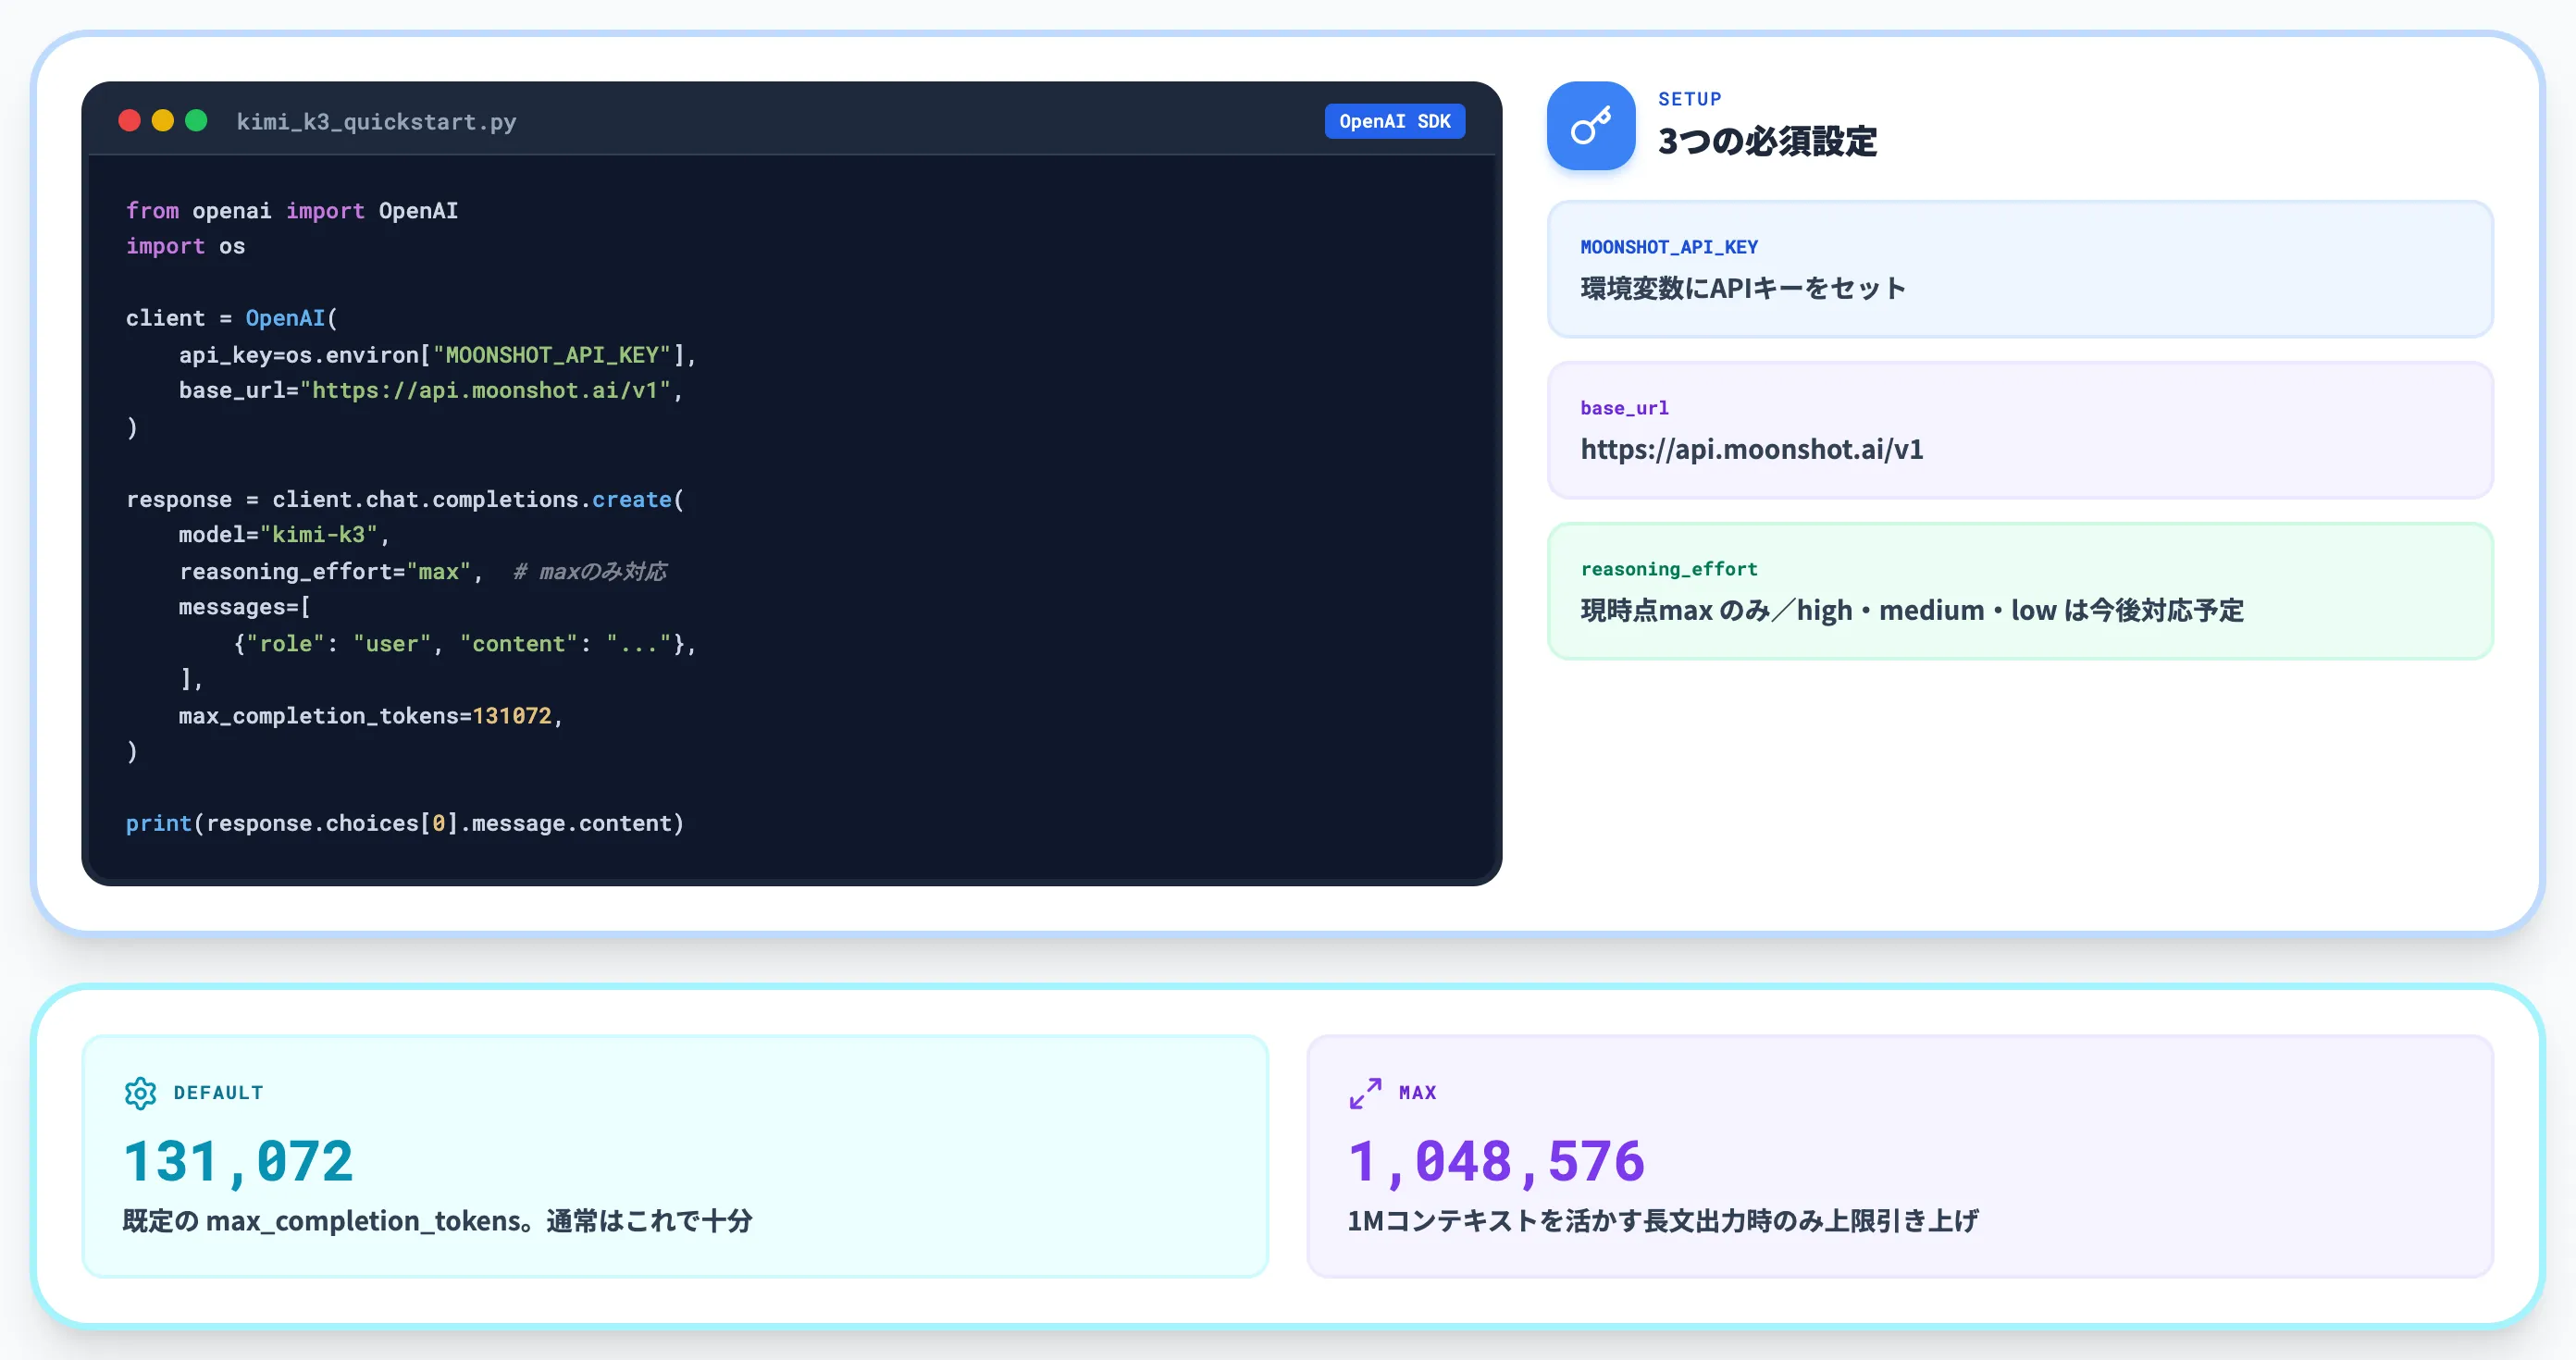Click the model="kimi-k3" code line
This screenshot has width=2576, height=1360.
284,536
